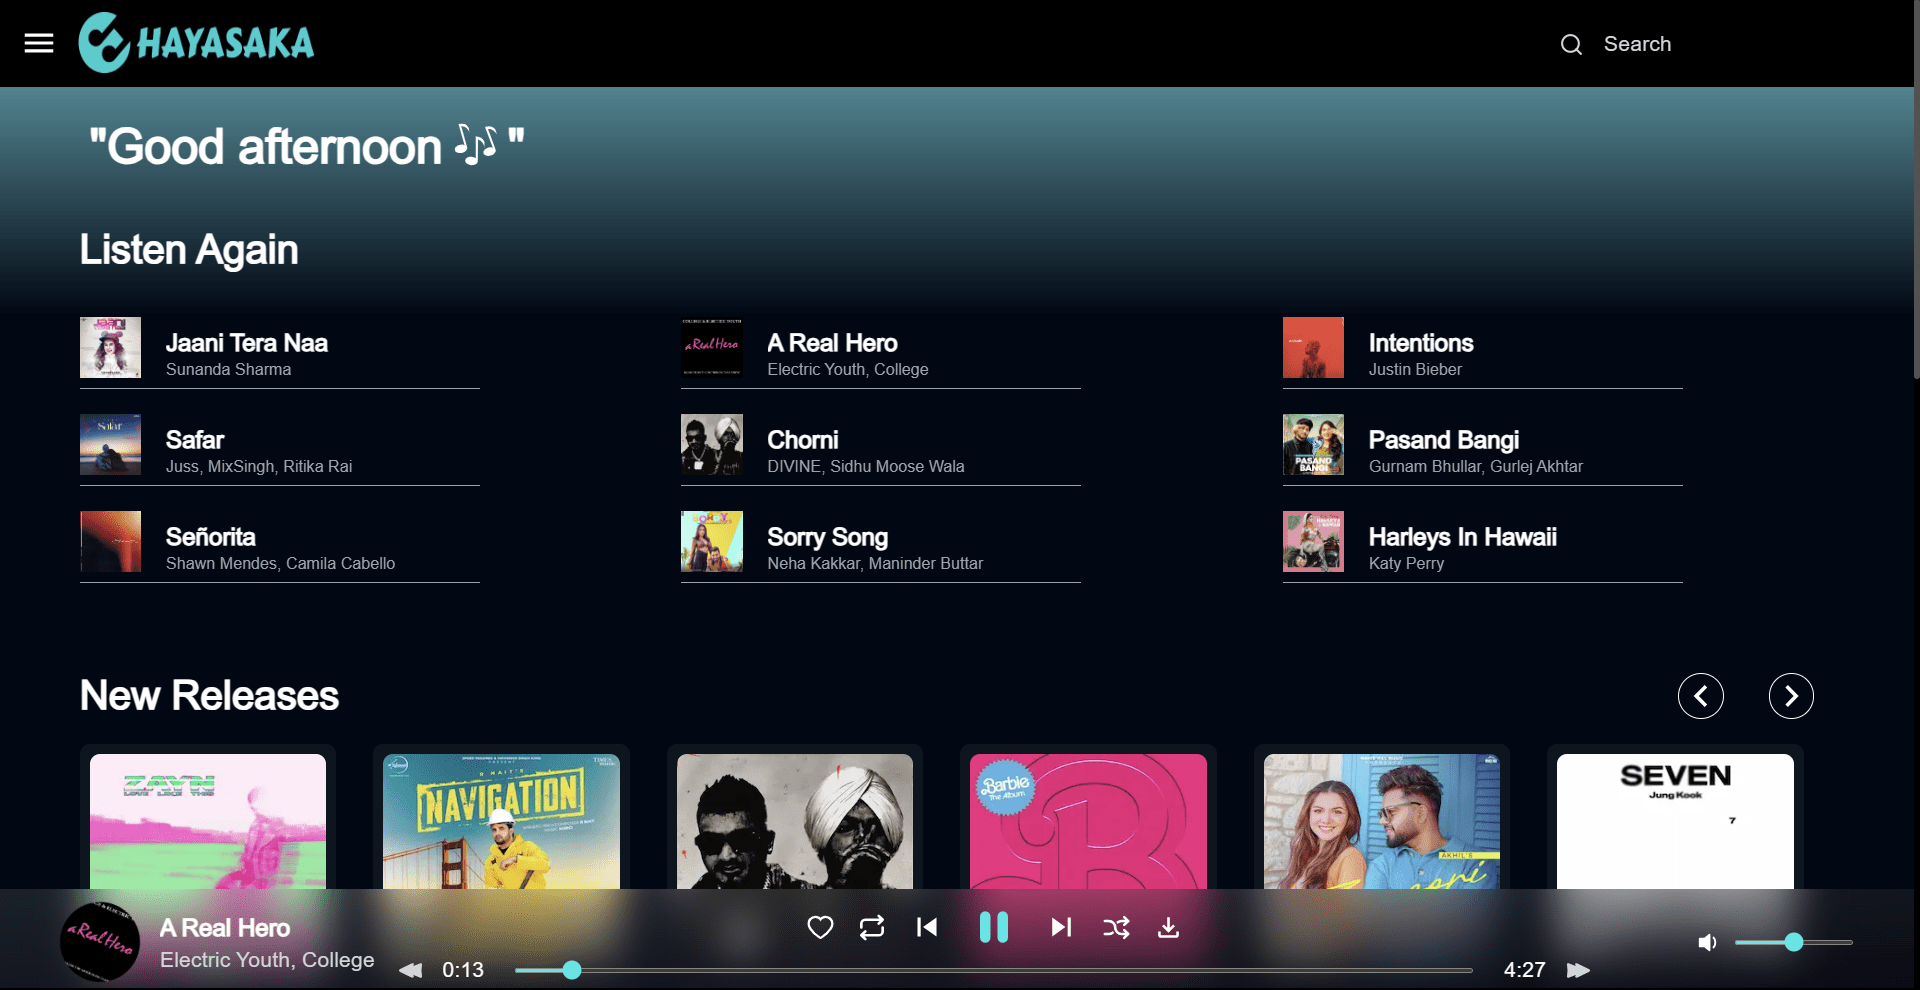Enable shuffle playback
The height and width of the screenshot is (990, 1920).
[x=1117, y=927]
